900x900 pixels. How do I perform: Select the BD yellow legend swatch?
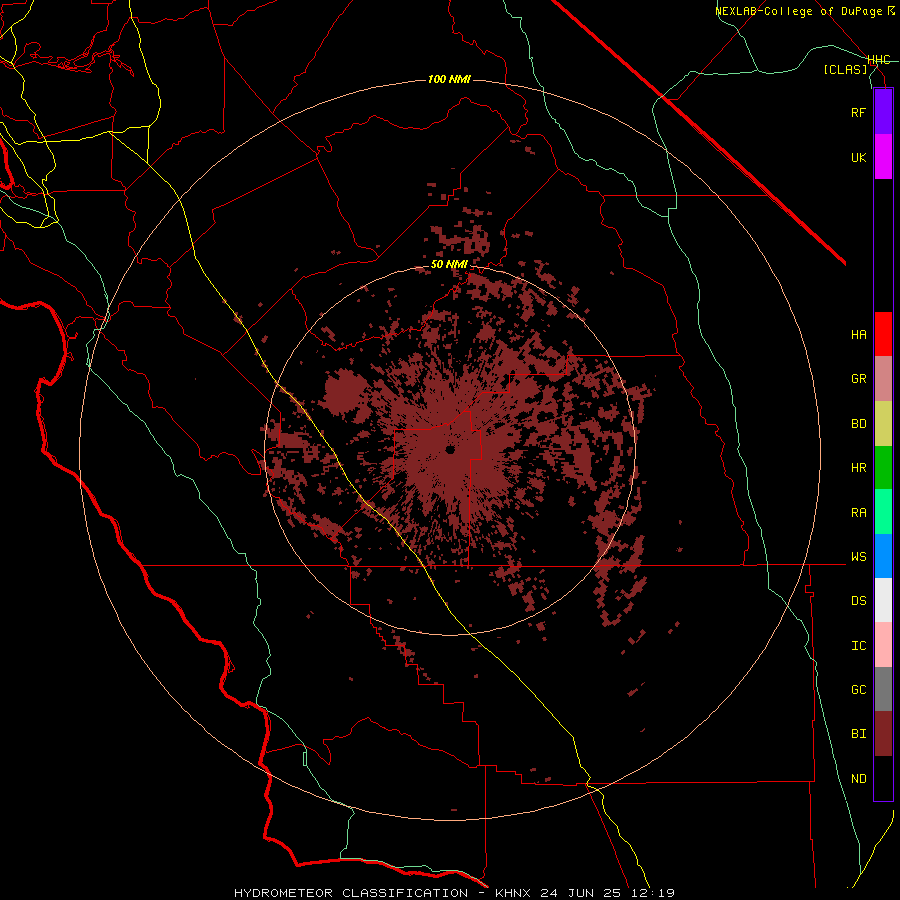pos(883,423)
